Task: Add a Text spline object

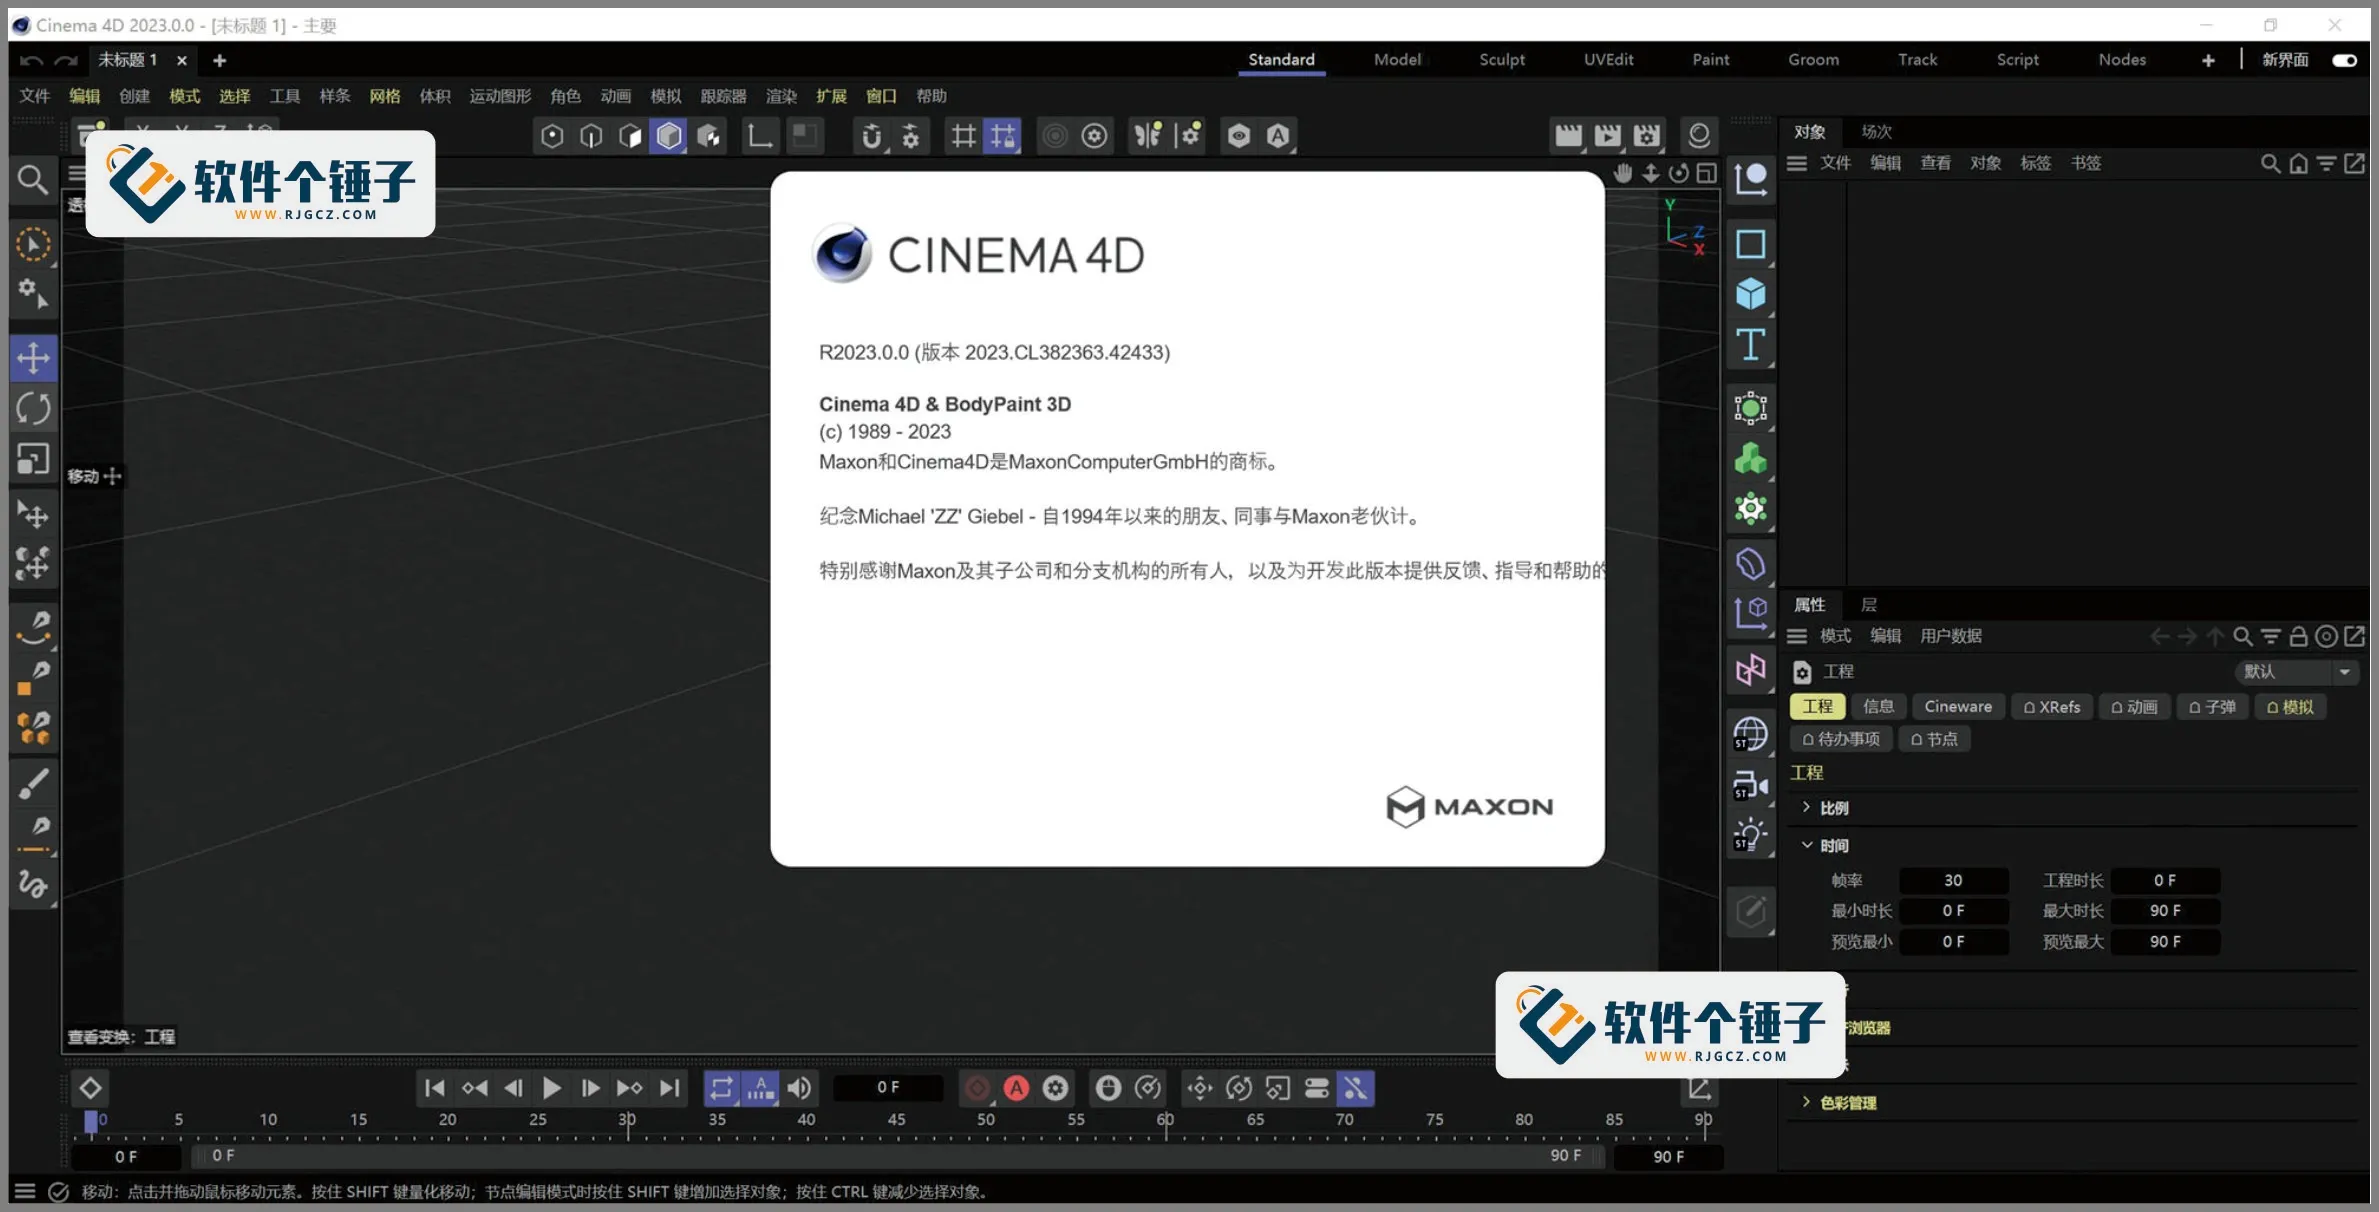Action: (x=1750, y=344)
